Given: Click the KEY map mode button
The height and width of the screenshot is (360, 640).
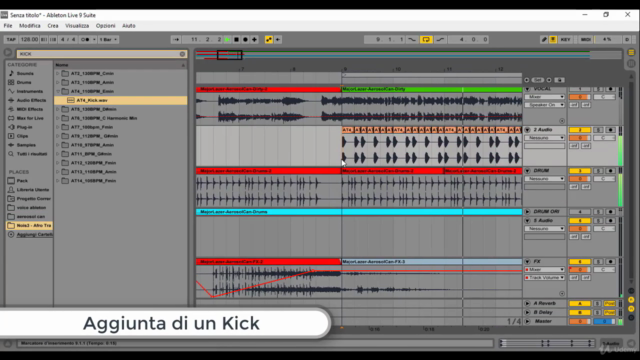Looking at the screenshot, I should click(565, 40).
